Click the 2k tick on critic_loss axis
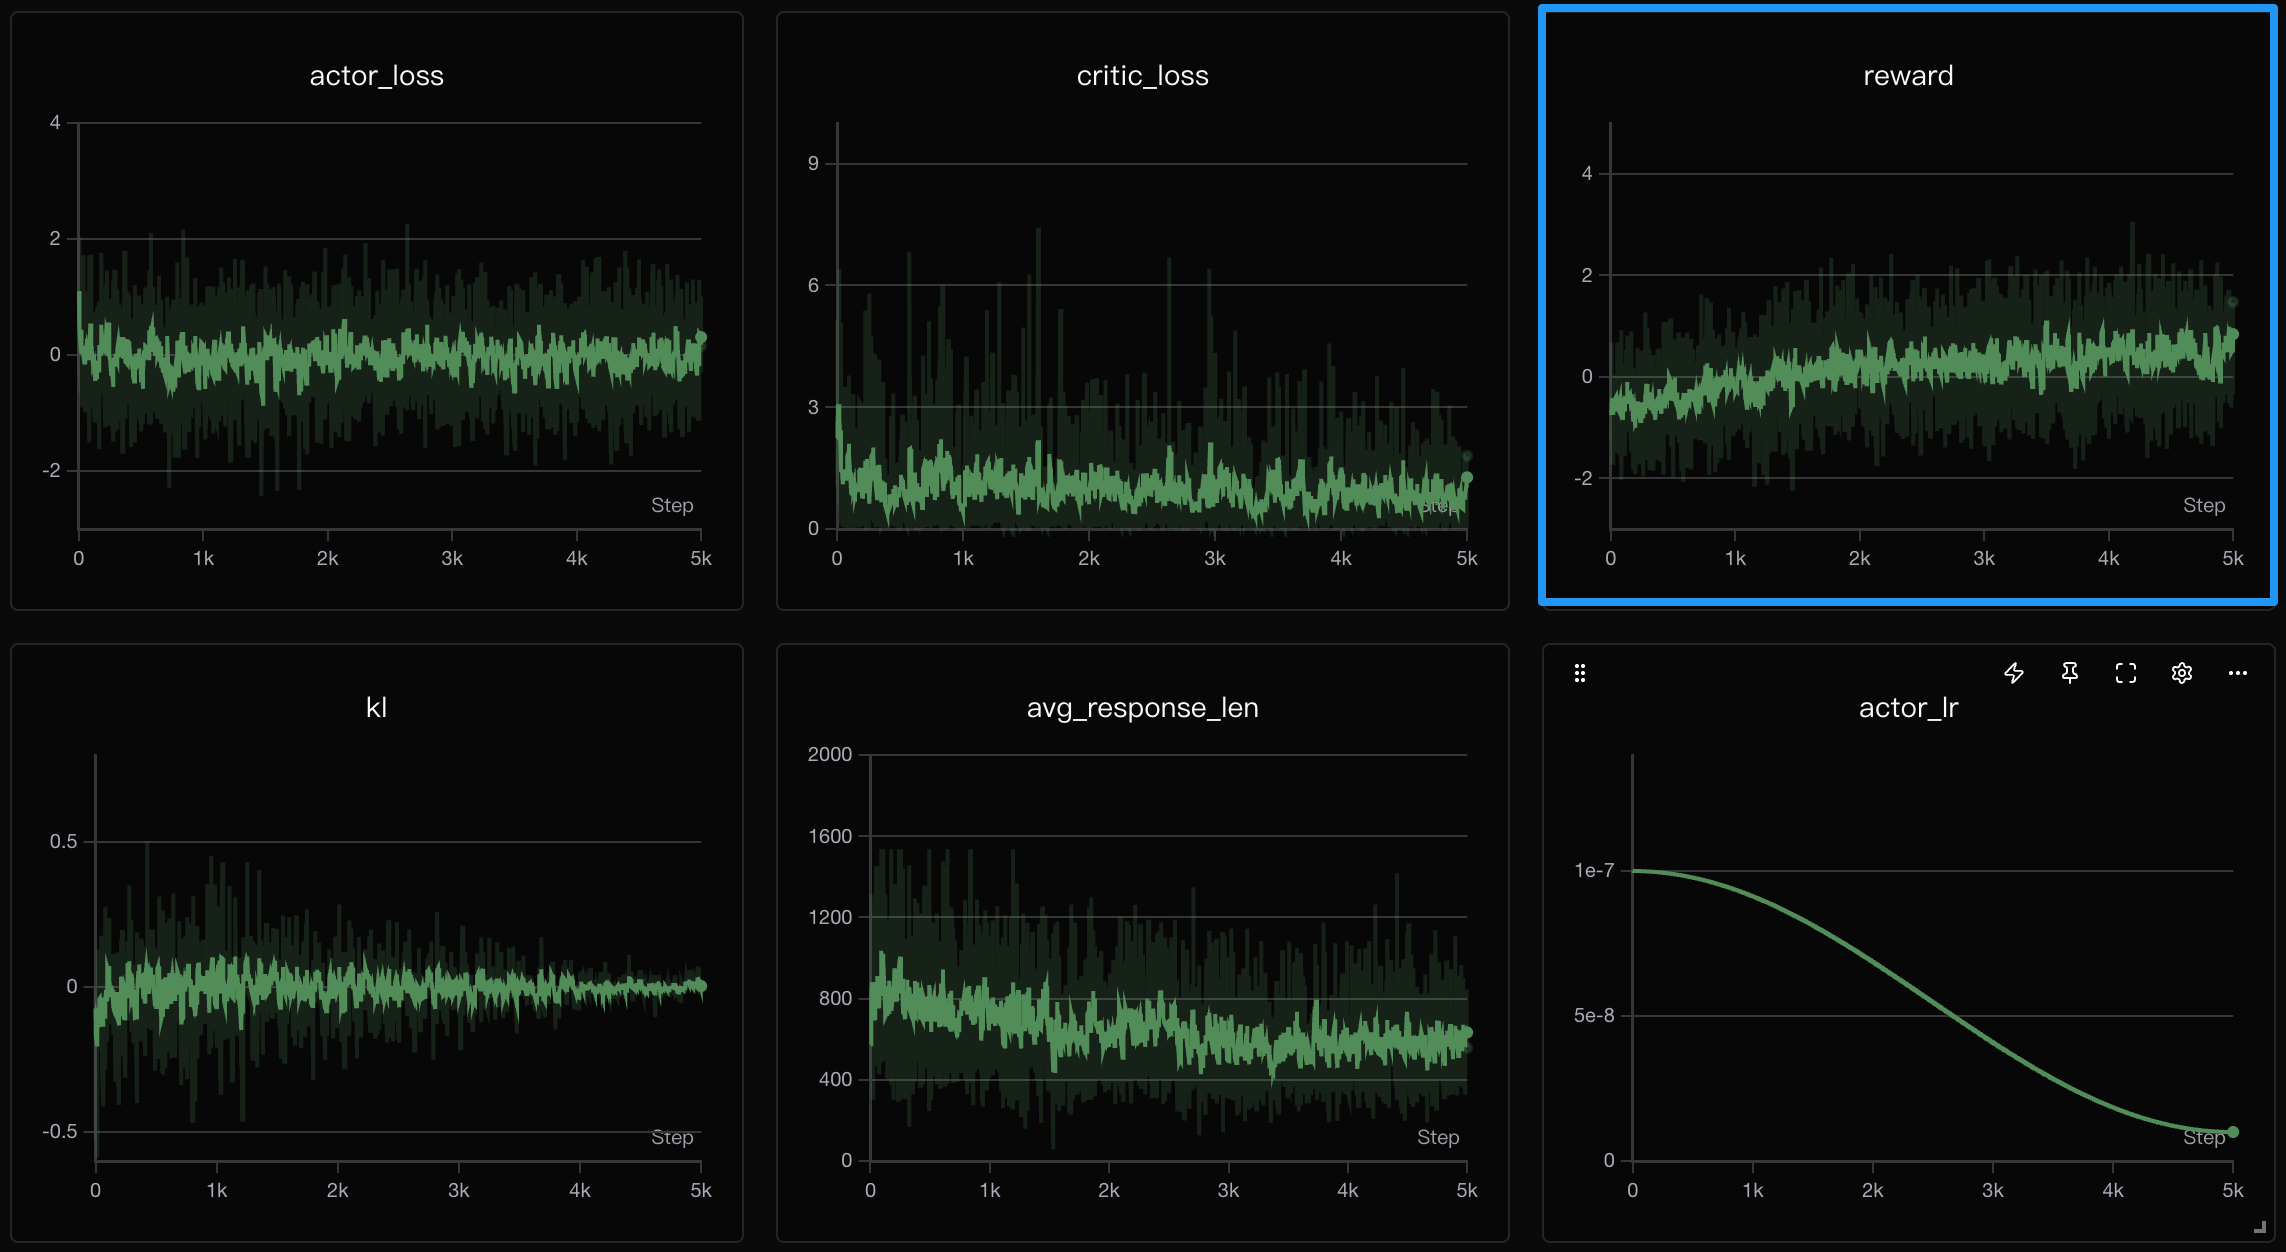 pos(1089,558)
